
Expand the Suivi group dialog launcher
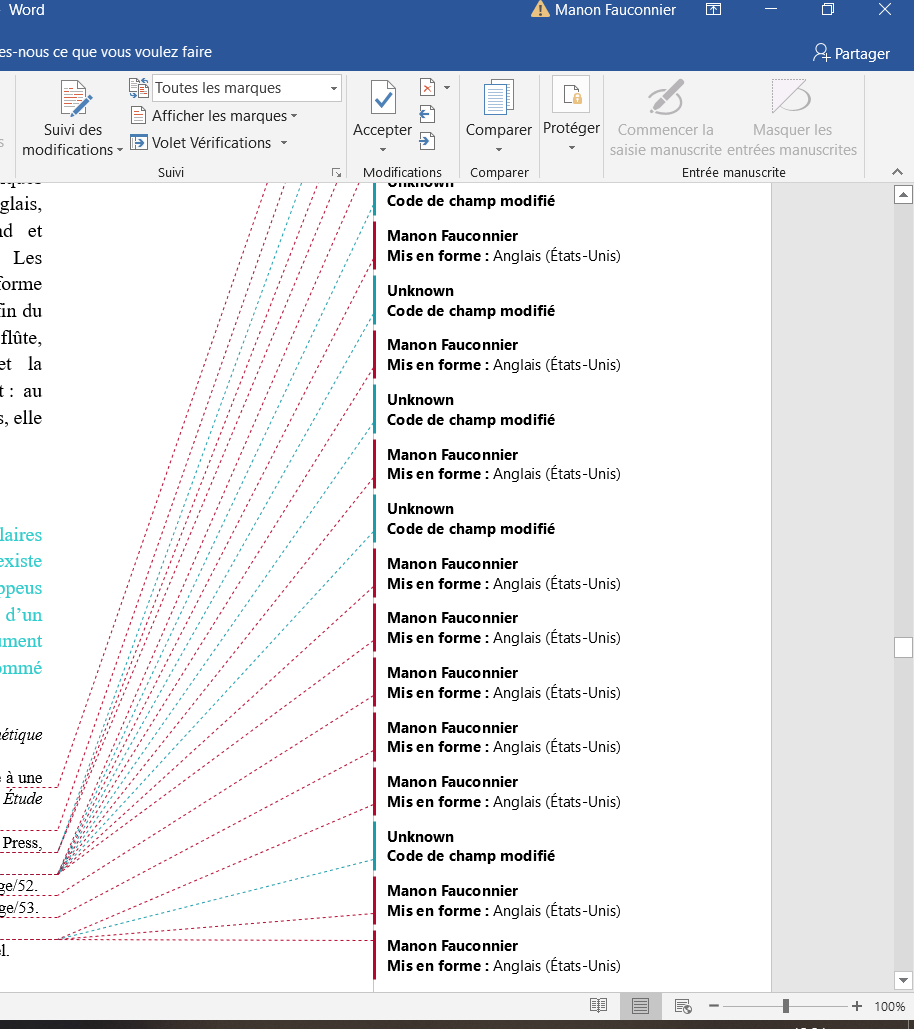tap(337, 173)
